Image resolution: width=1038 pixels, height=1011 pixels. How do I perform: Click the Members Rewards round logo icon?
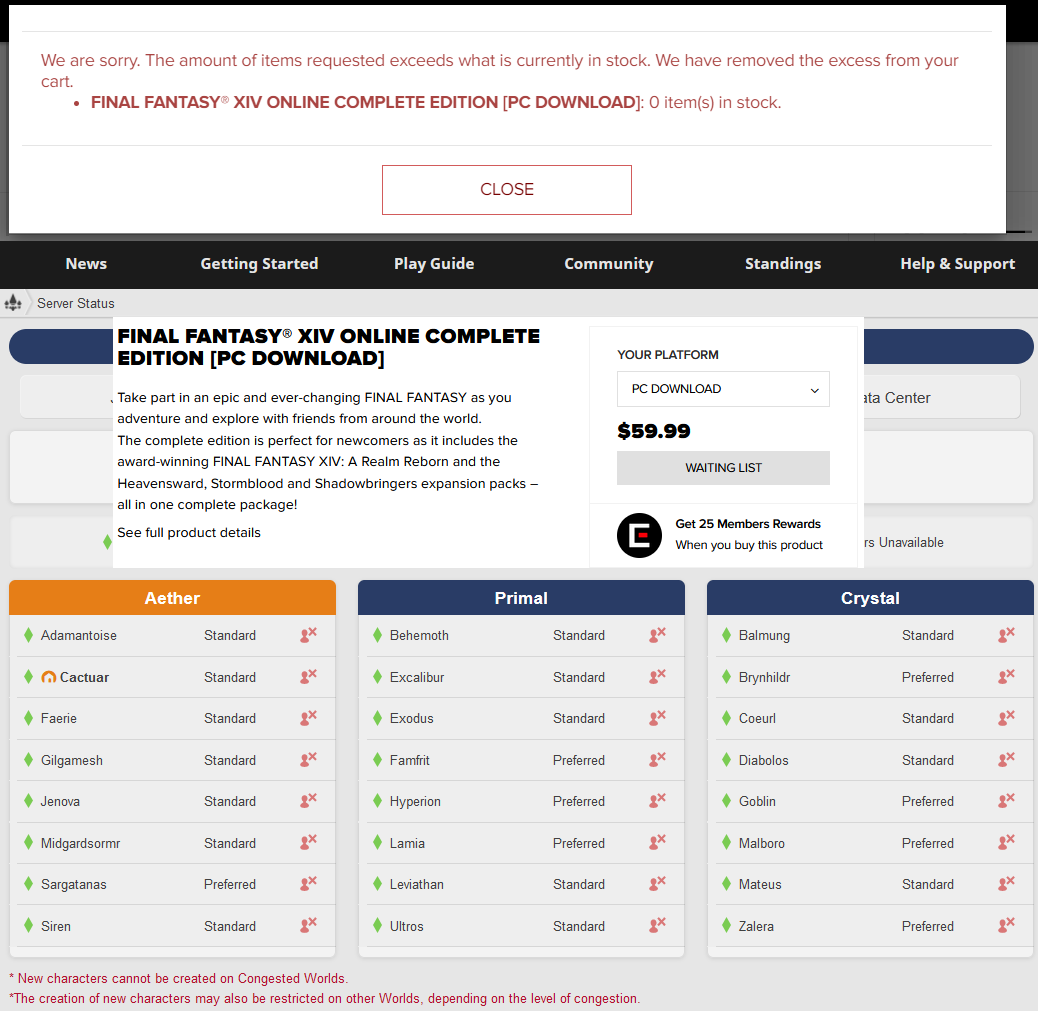(x=639, y=535)
